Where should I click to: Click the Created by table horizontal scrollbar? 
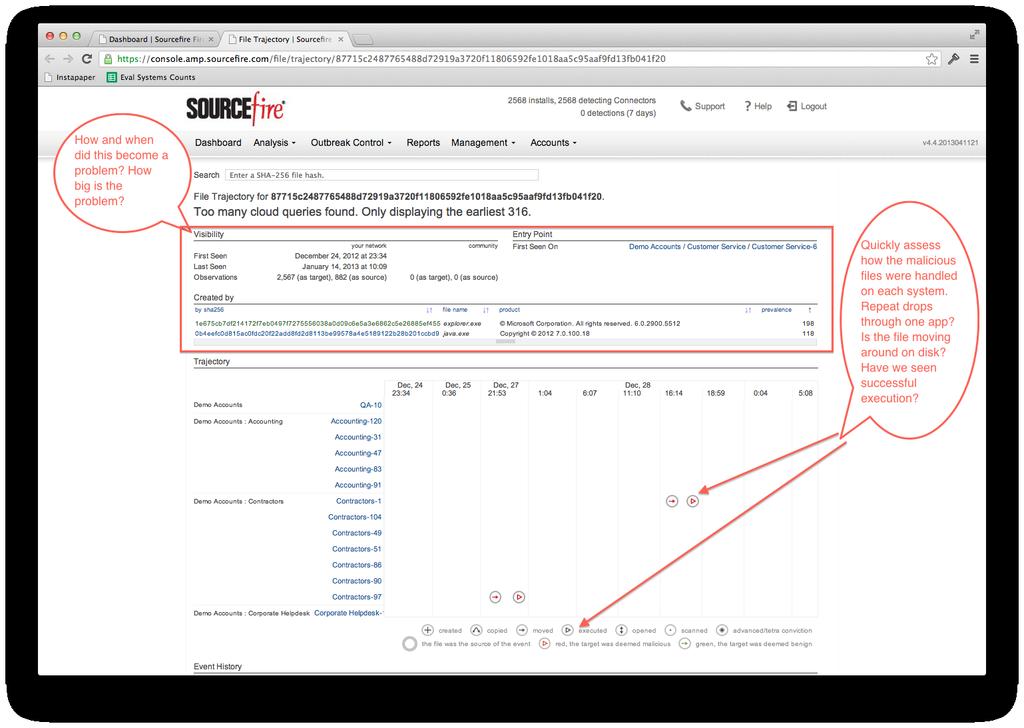tap(505, 341)
